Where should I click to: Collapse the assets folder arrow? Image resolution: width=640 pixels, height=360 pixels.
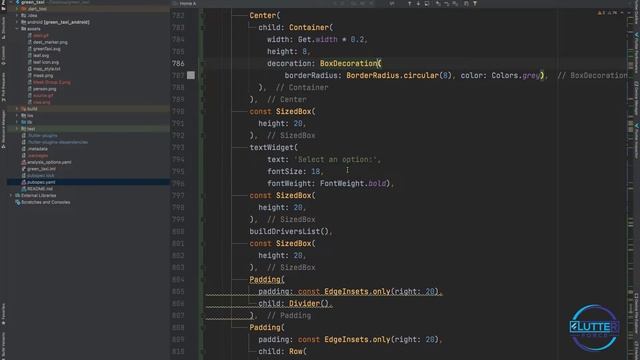pyautogui.click(x=17, y=29)
